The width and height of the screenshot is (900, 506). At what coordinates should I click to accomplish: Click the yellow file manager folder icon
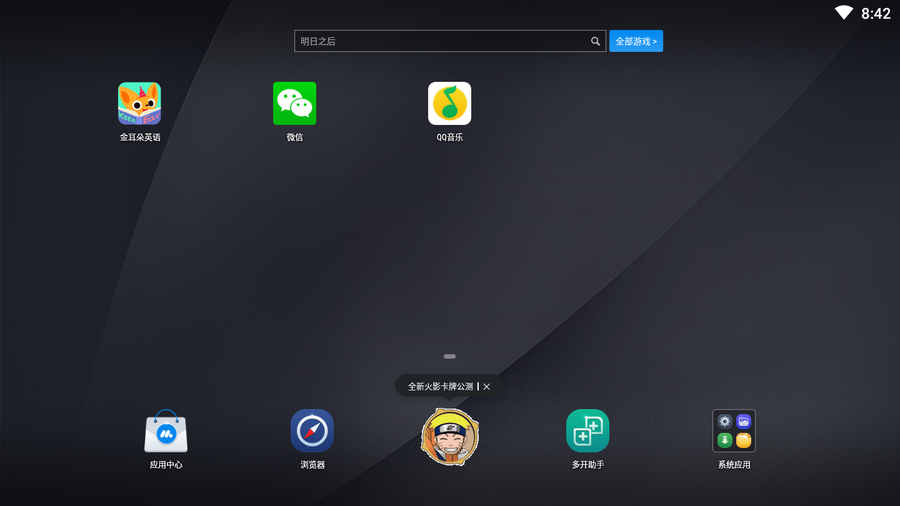pyautogui.click(x=743, y=440)
